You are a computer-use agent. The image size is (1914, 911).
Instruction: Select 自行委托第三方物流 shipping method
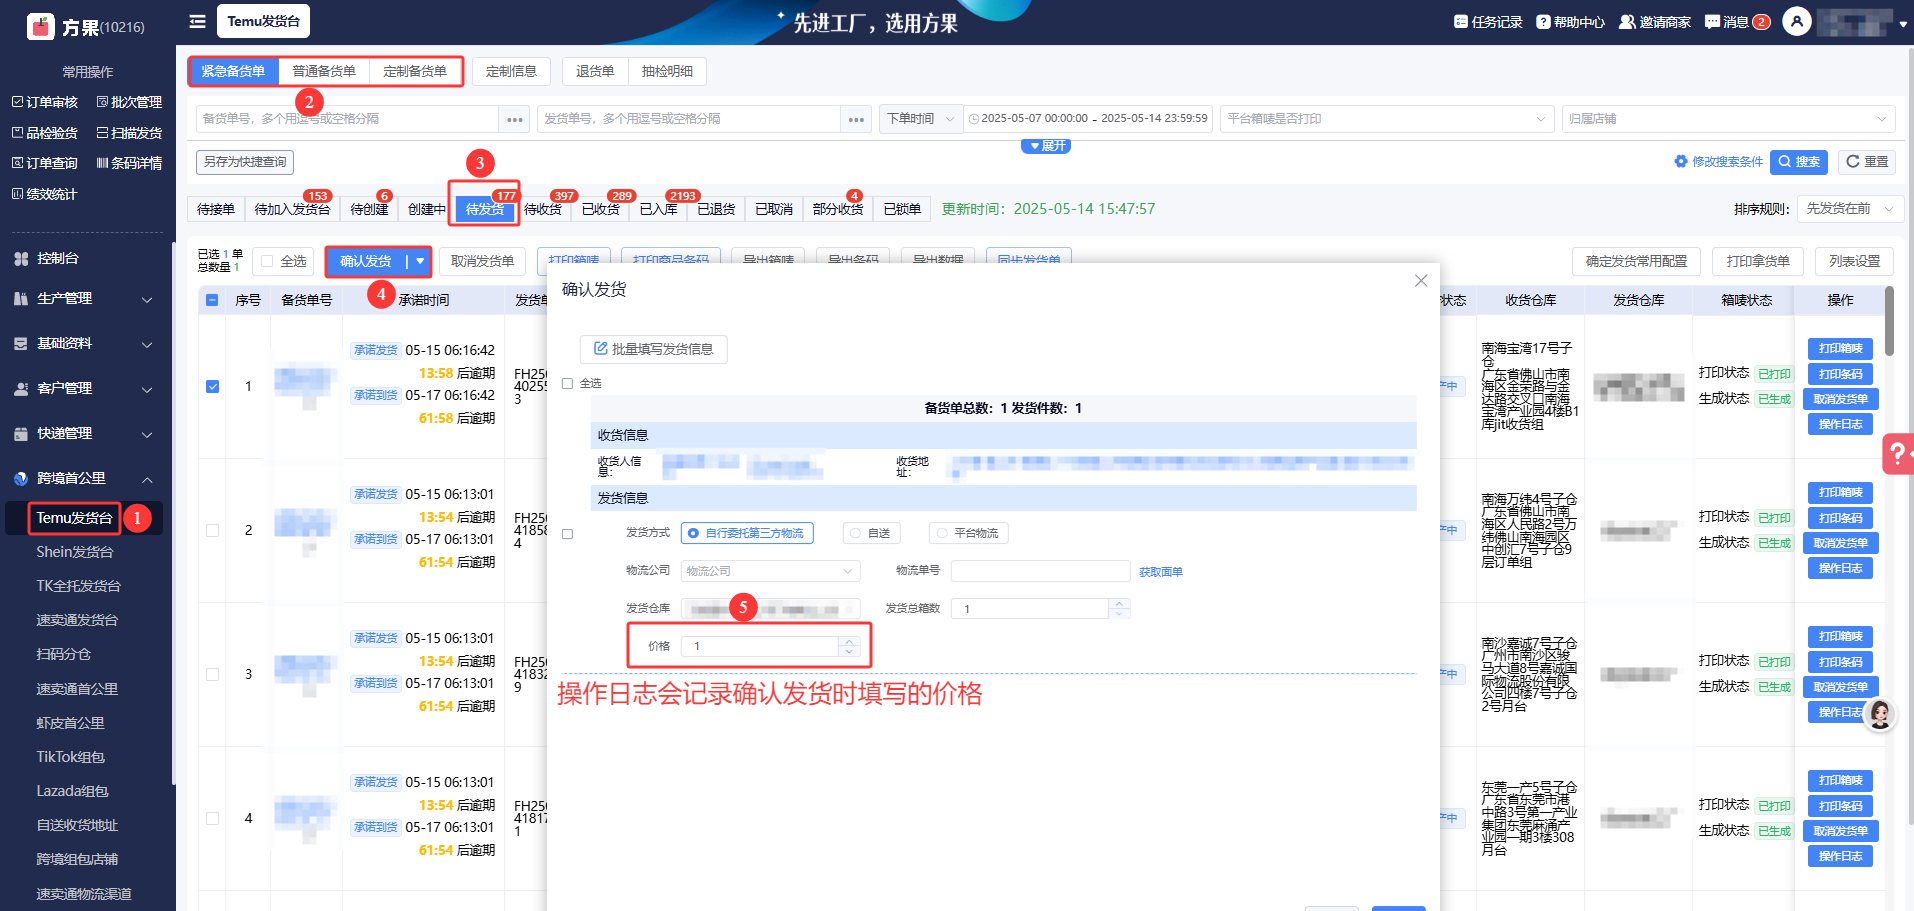click(x=747, y=533)
